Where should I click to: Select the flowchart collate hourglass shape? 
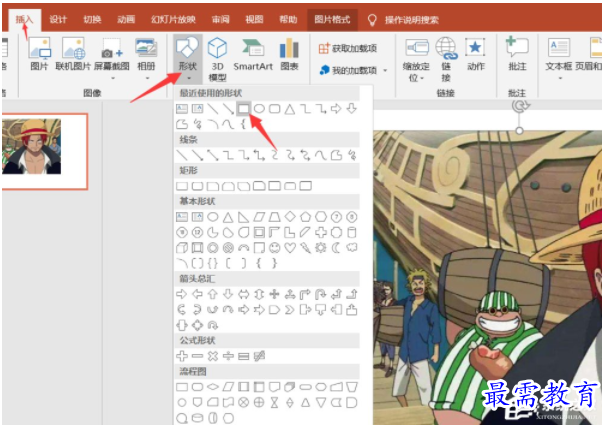[274, 403]
